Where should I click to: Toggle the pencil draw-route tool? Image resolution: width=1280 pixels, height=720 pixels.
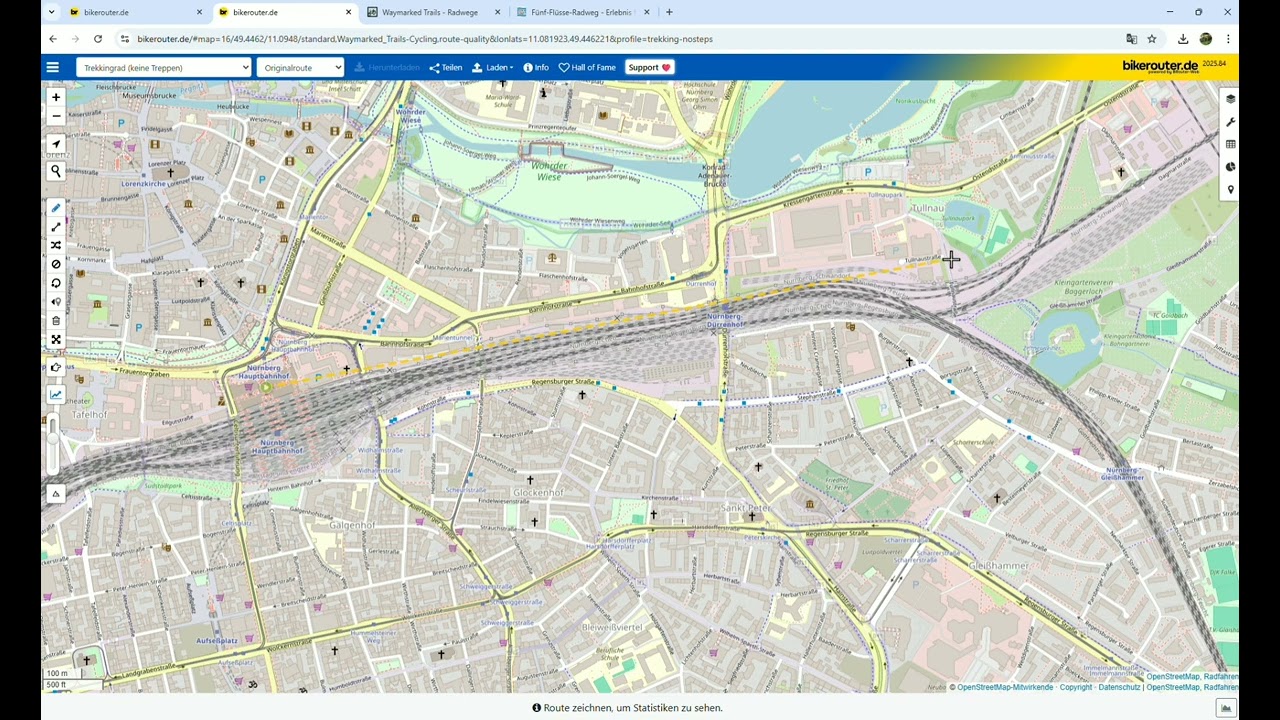coord(56,208)
